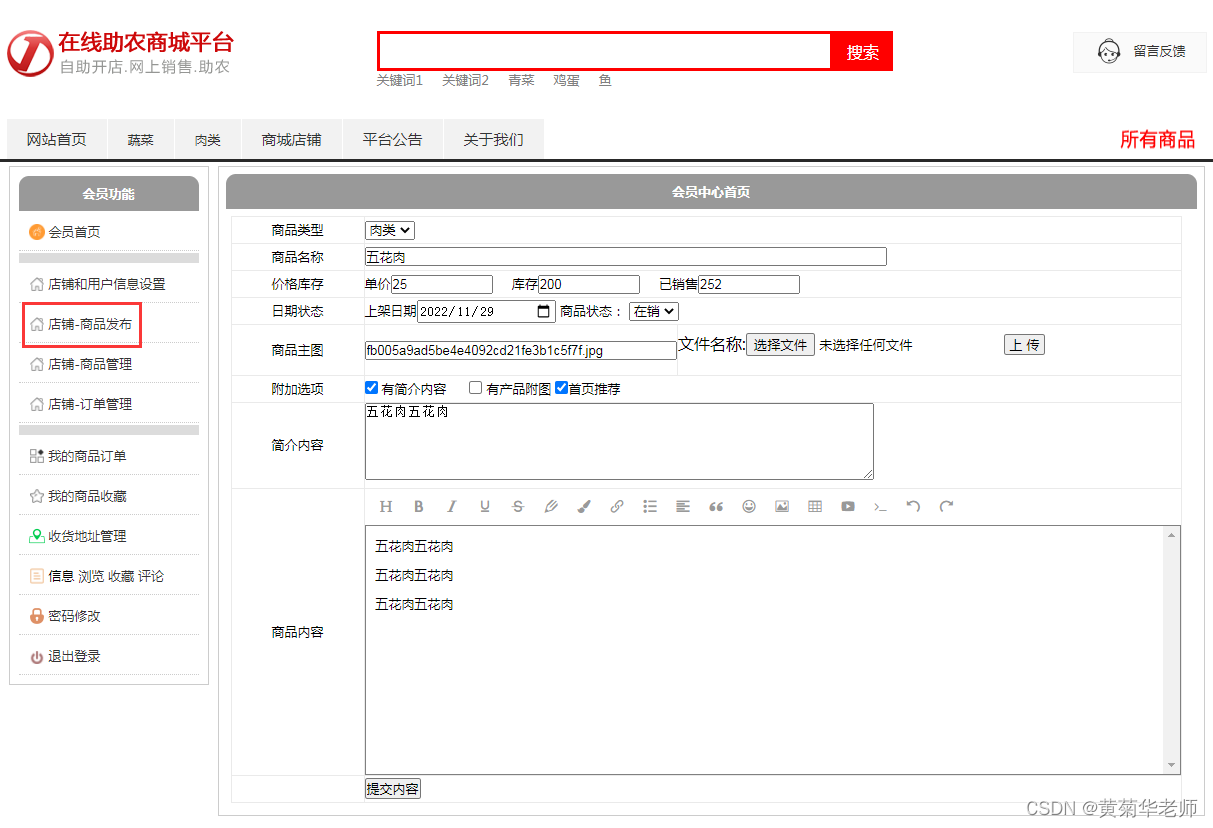This screenshot has width=1213, height=828.
Task: Insert a table from the editor toolbar
Action: click(x=814, y=507)
